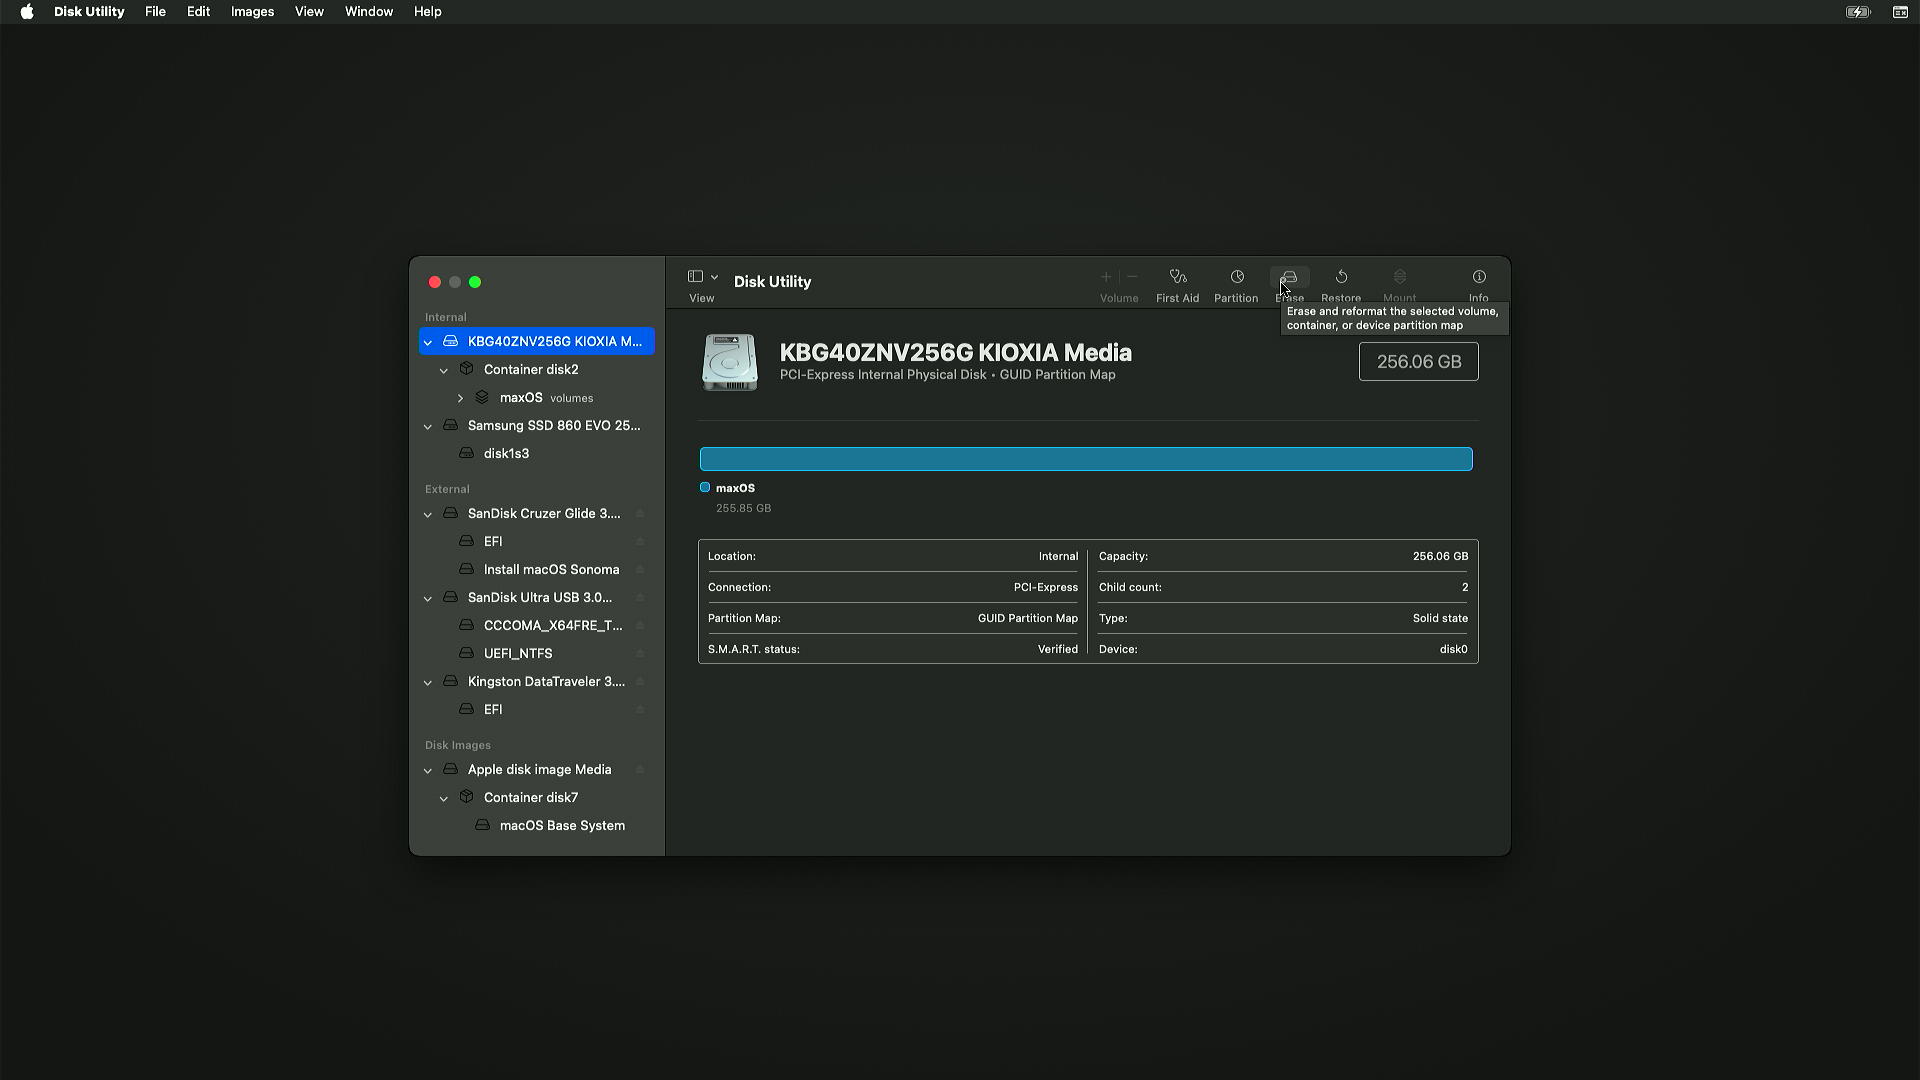Open the File menu
This screenshot has height=1080, width=1920.
click(155, 12)
